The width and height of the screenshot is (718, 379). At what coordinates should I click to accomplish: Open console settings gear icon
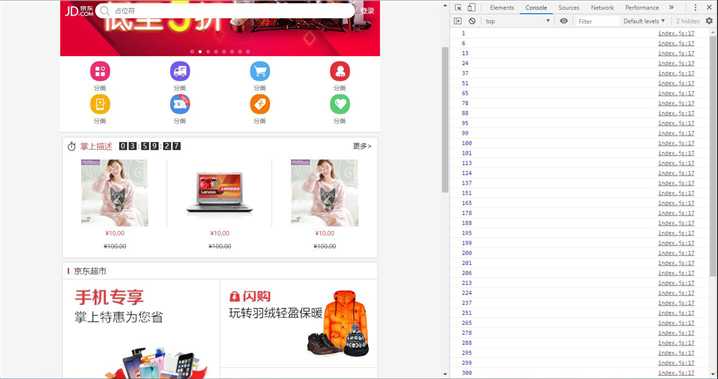point(709,21)
